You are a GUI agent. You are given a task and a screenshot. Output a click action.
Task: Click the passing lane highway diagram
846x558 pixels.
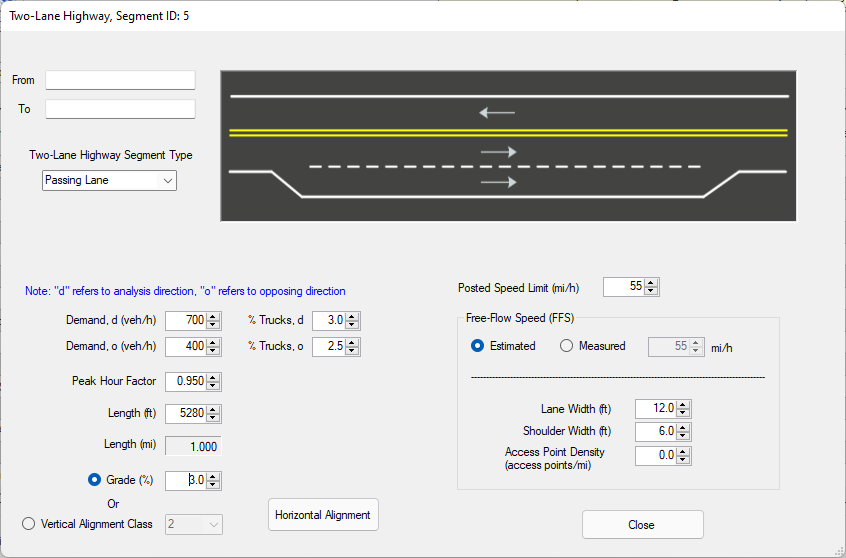coord(508,146)
